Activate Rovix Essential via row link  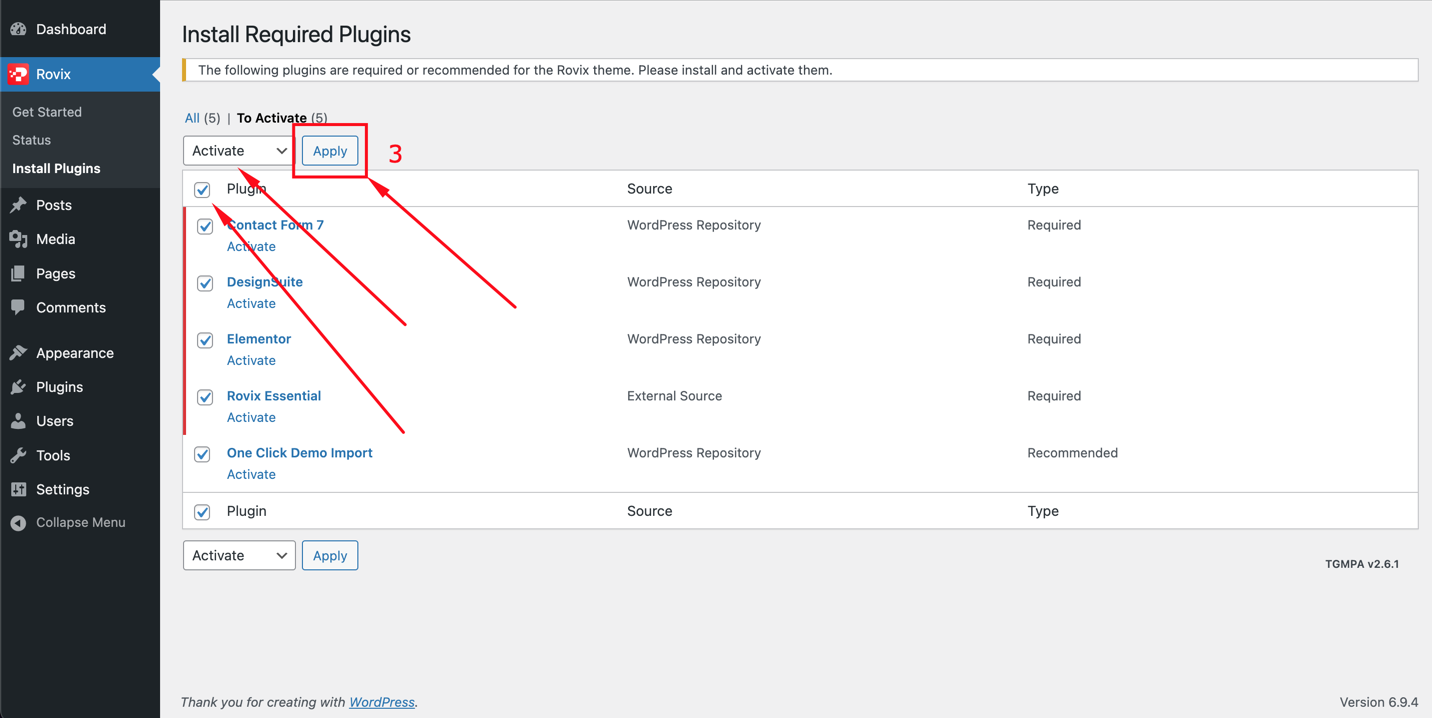pyautogui.click(x=251, y=418)
